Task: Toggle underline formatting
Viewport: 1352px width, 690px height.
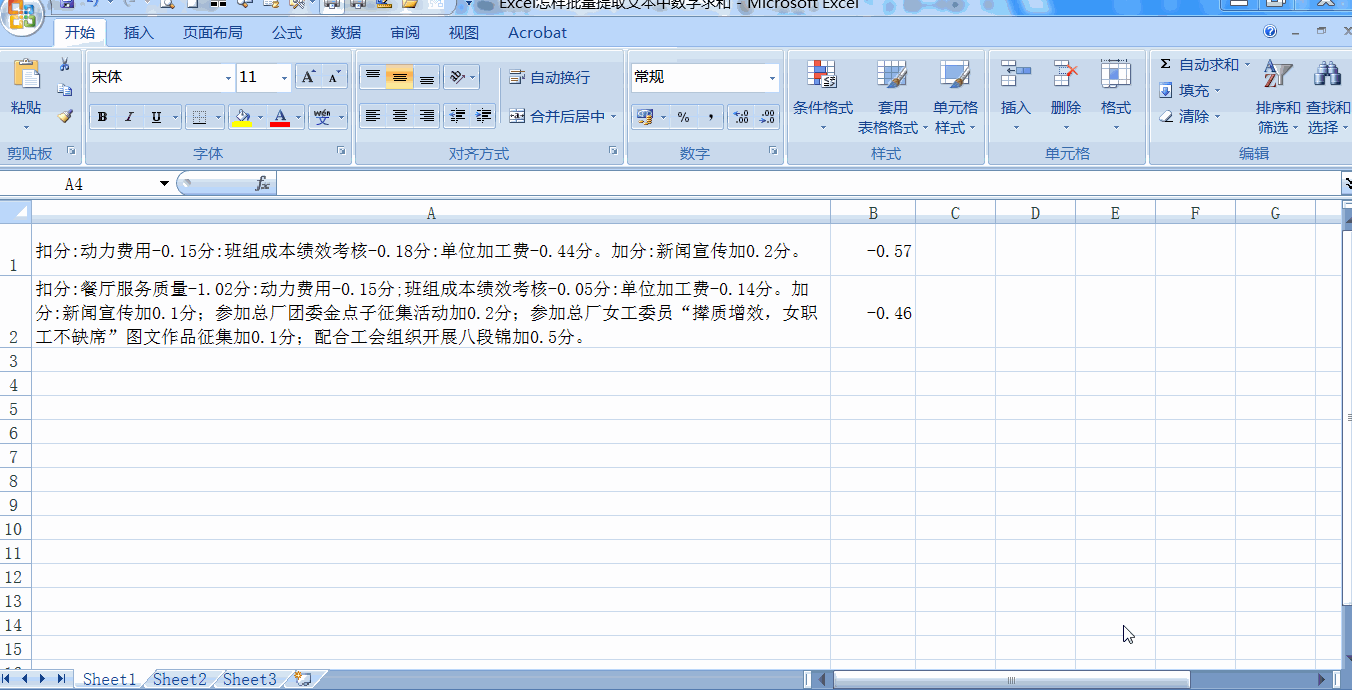Action: pos(158,116)
